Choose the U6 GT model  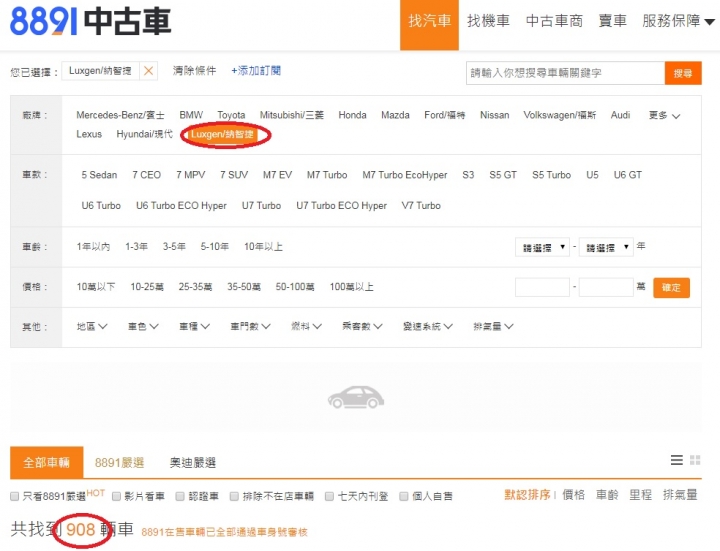pyautogui.click(x=628, y=175)
